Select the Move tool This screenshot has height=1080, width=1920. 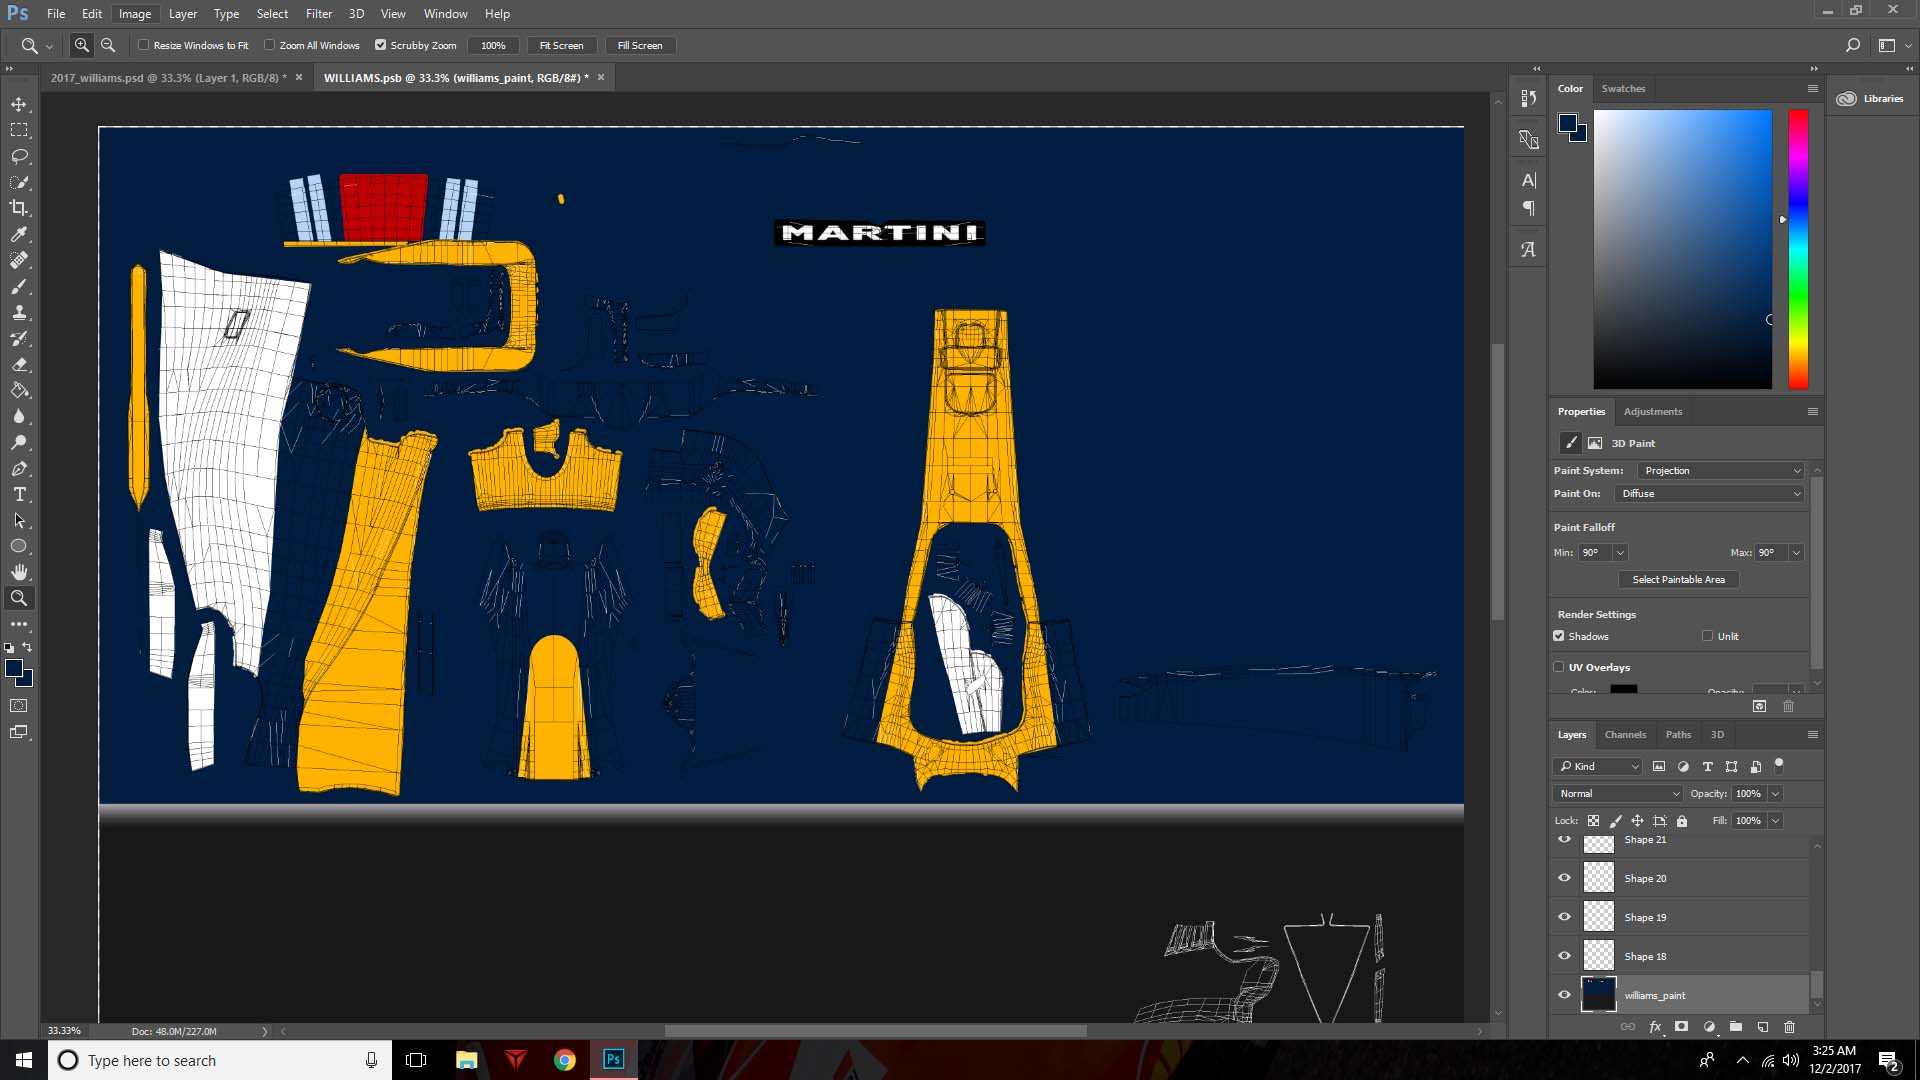point(19,104)
